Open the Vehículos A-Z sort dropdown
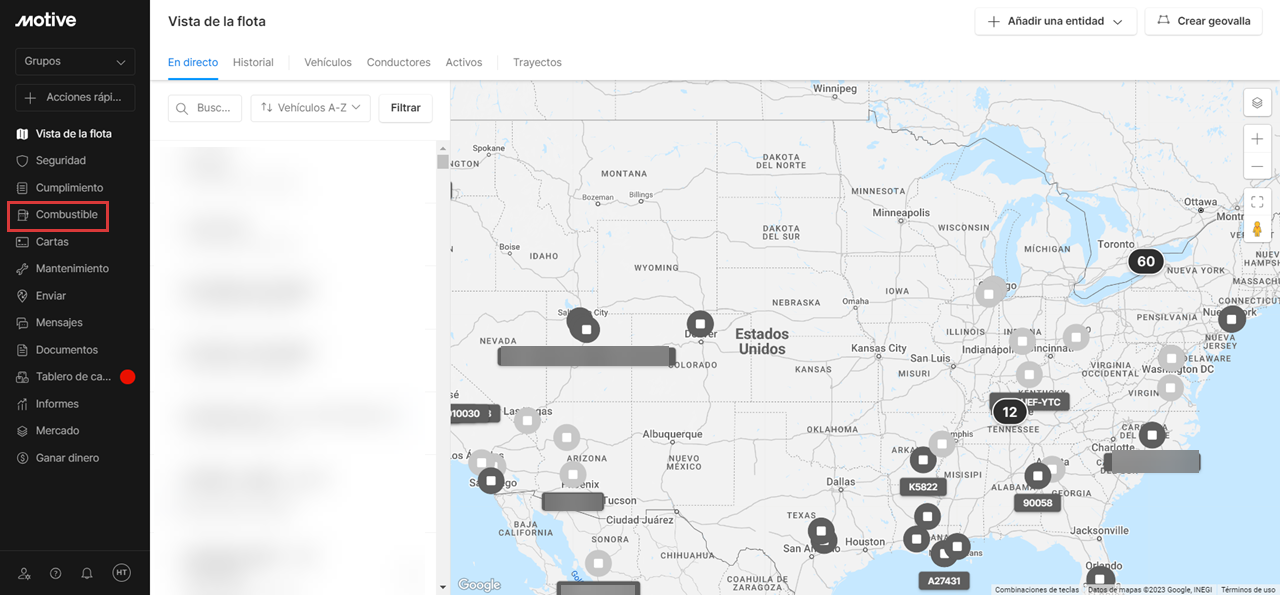Image resolution: width=1280 pixels, height=595 pixels. point(311,108)
